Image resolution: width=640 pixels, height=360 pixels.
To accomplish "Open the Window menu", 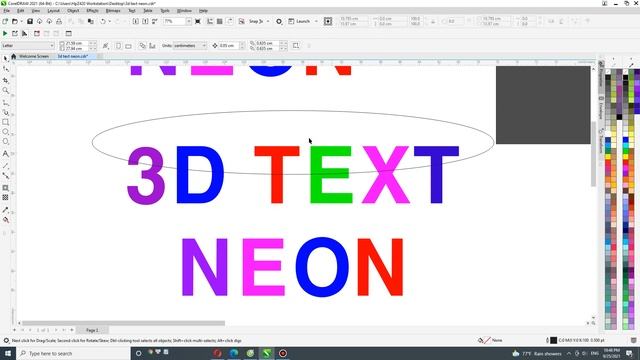I will coord(184,11).
